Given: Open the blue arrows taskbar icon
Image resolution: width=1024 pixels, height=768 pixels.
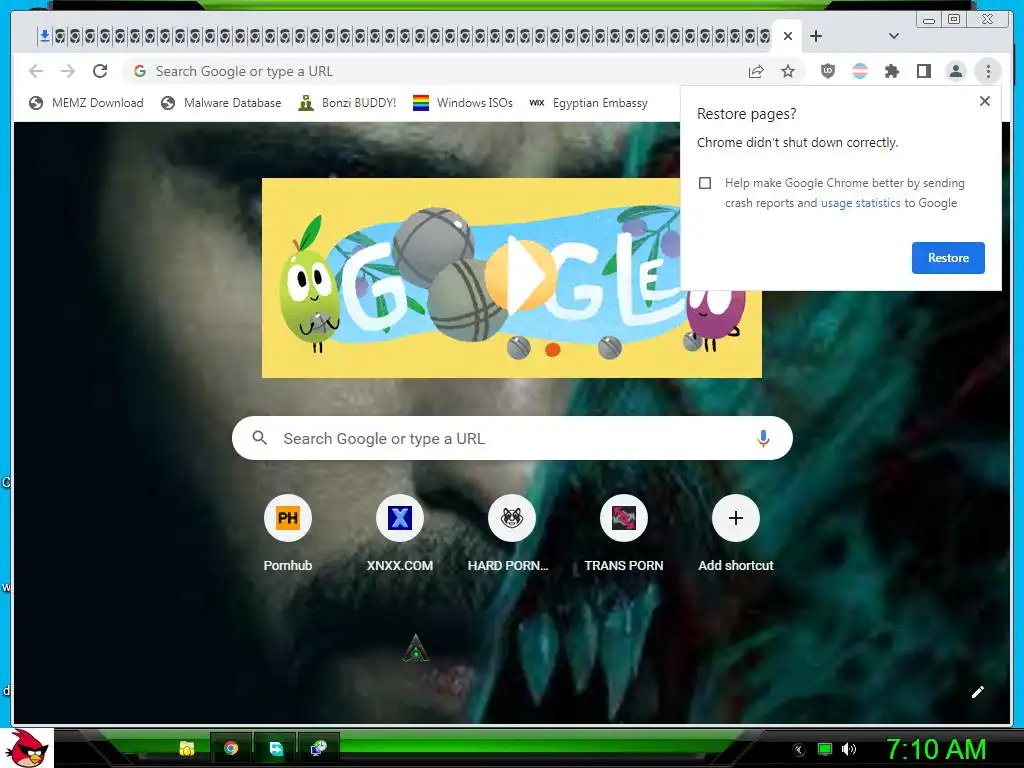Looking at the screenshot, I should pyautogui.click(x=275, y=748).
